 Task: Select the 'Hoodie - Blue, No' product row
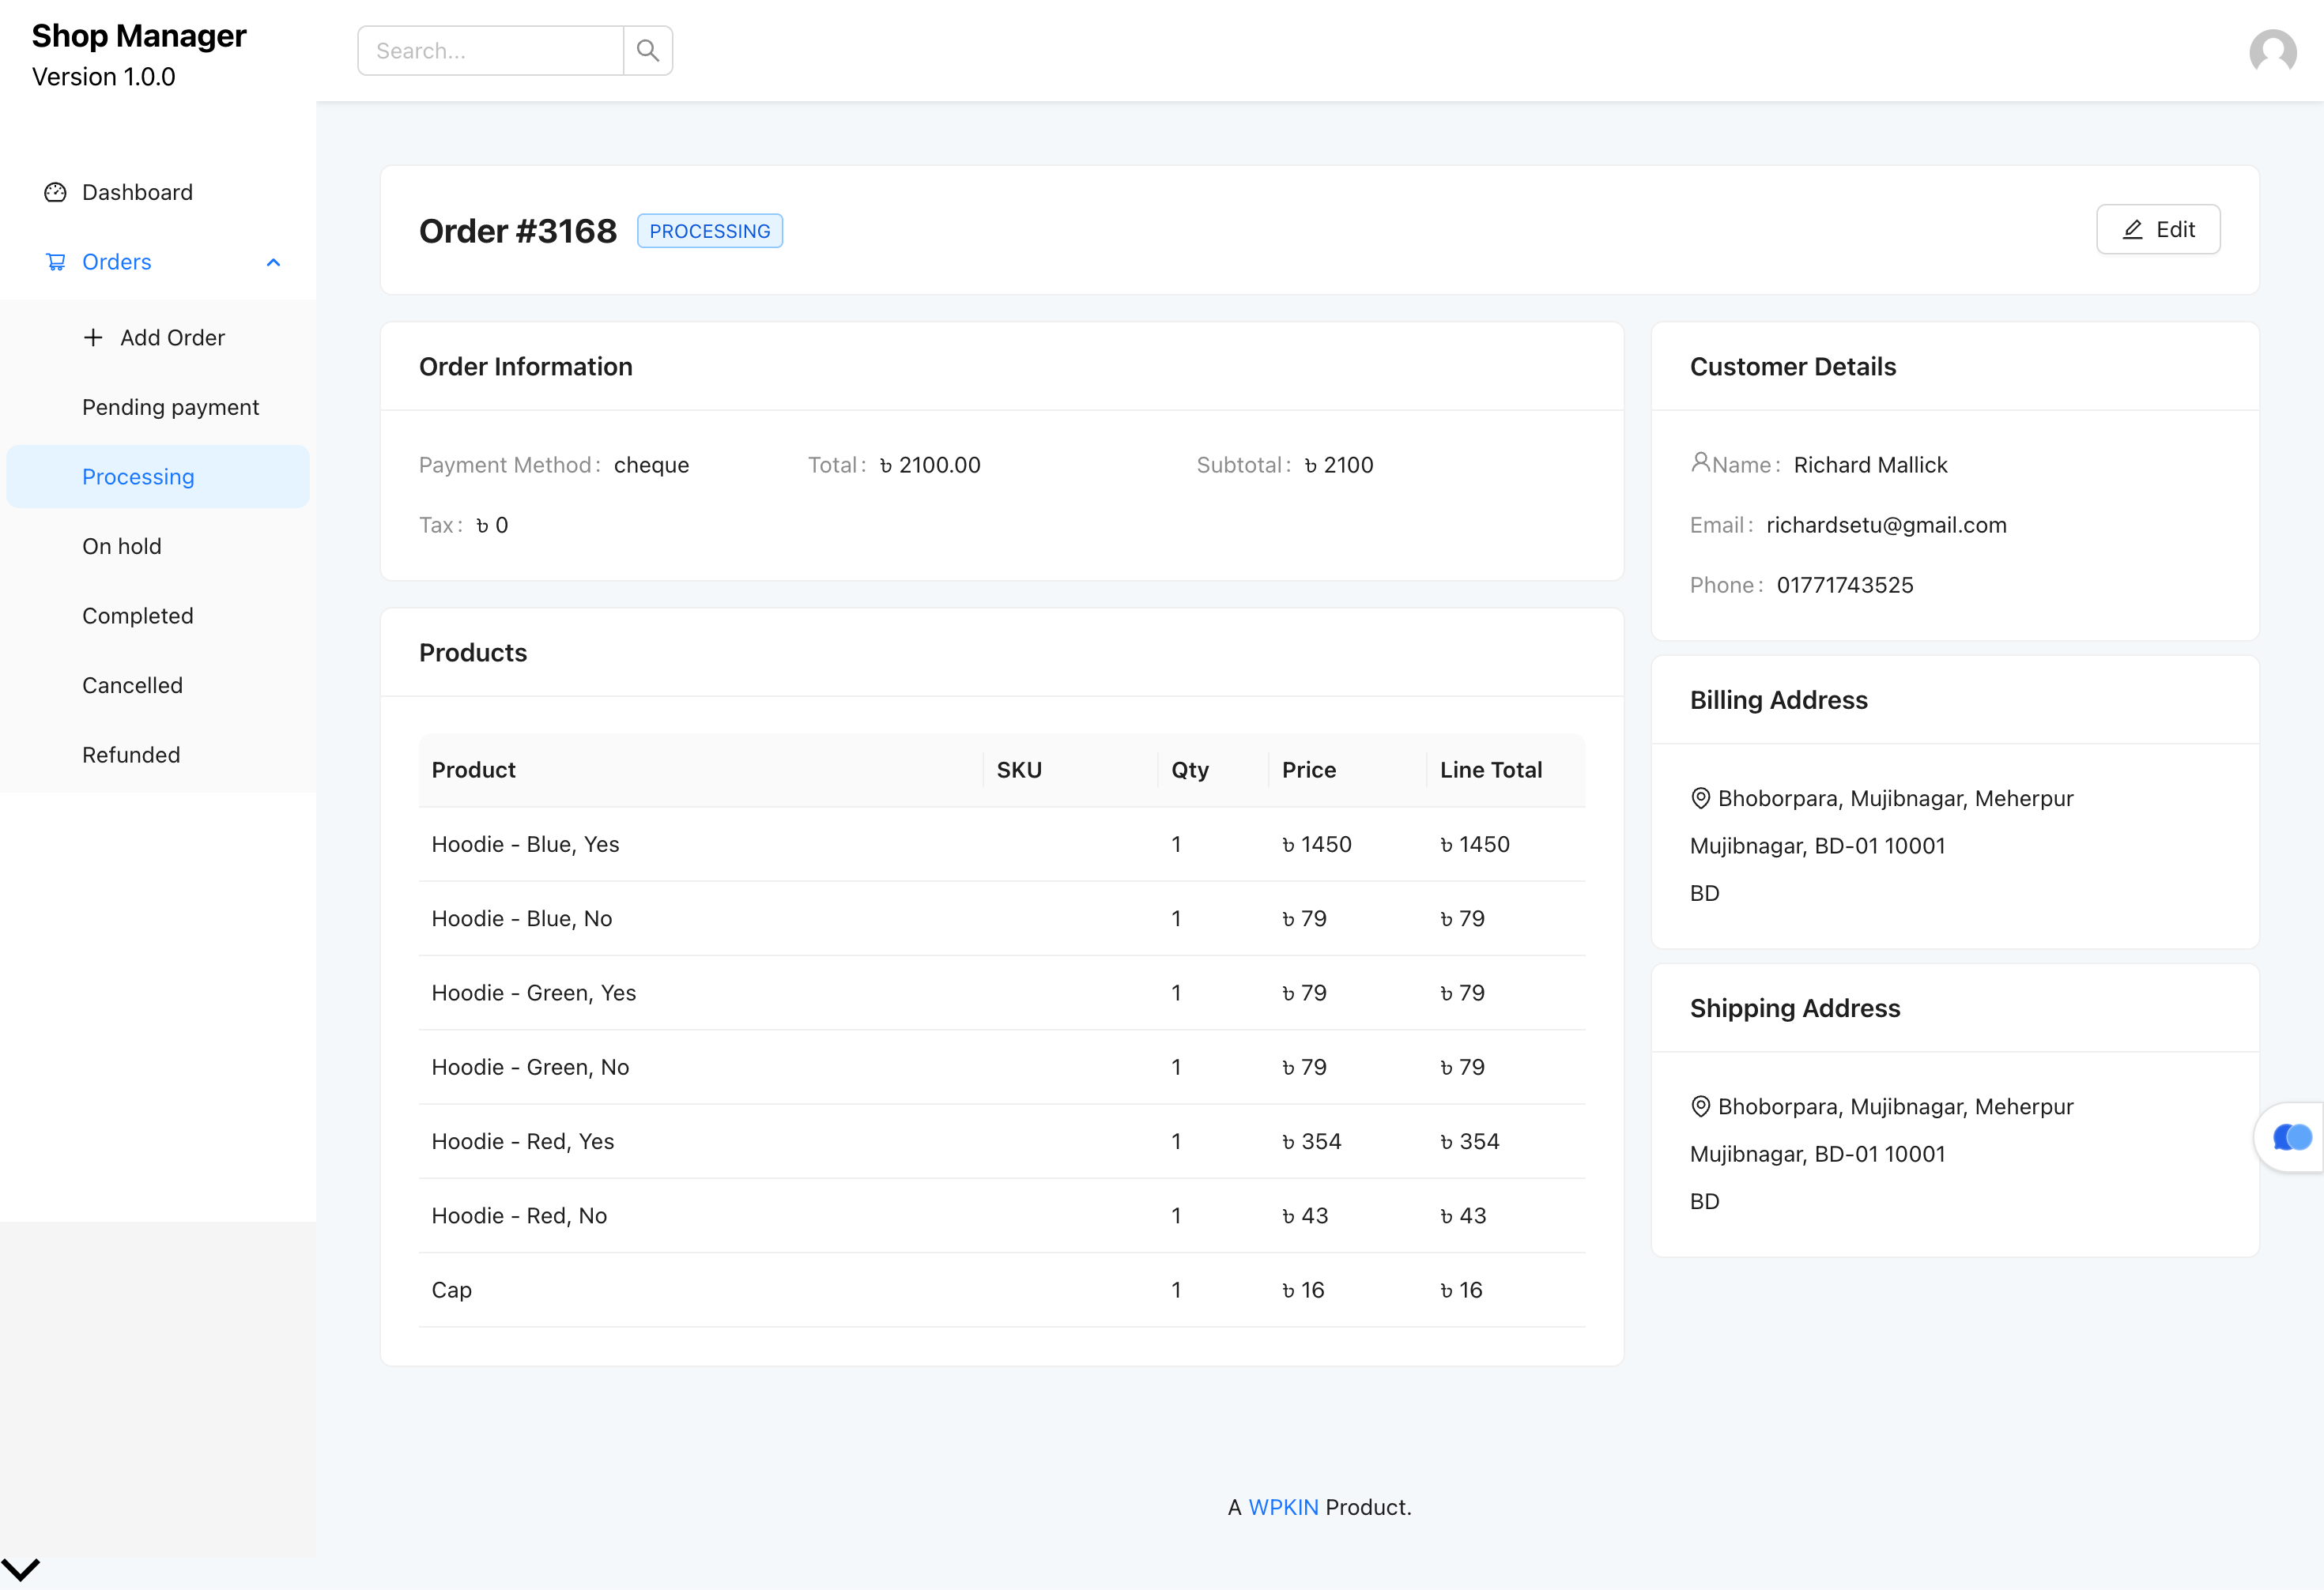pyautogui.click(x=1002, y=918)
